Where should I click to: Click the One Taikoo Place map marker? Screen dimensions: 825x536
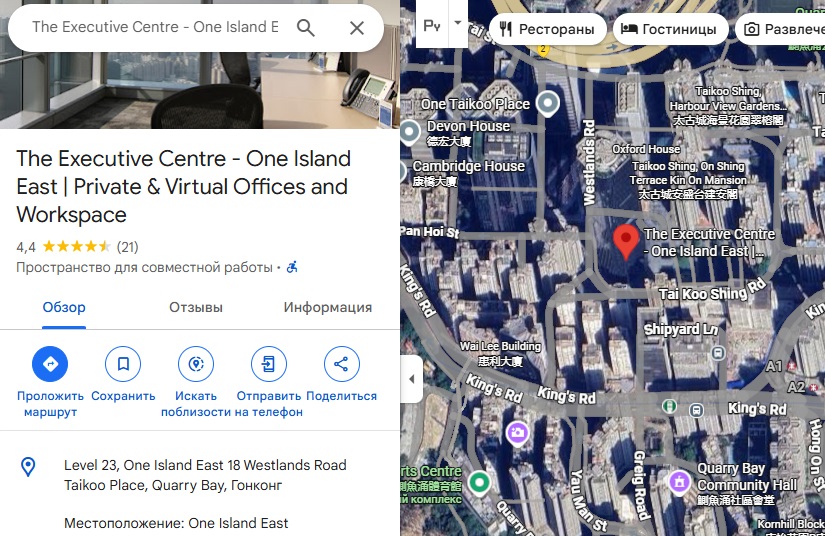click(548, 104)
